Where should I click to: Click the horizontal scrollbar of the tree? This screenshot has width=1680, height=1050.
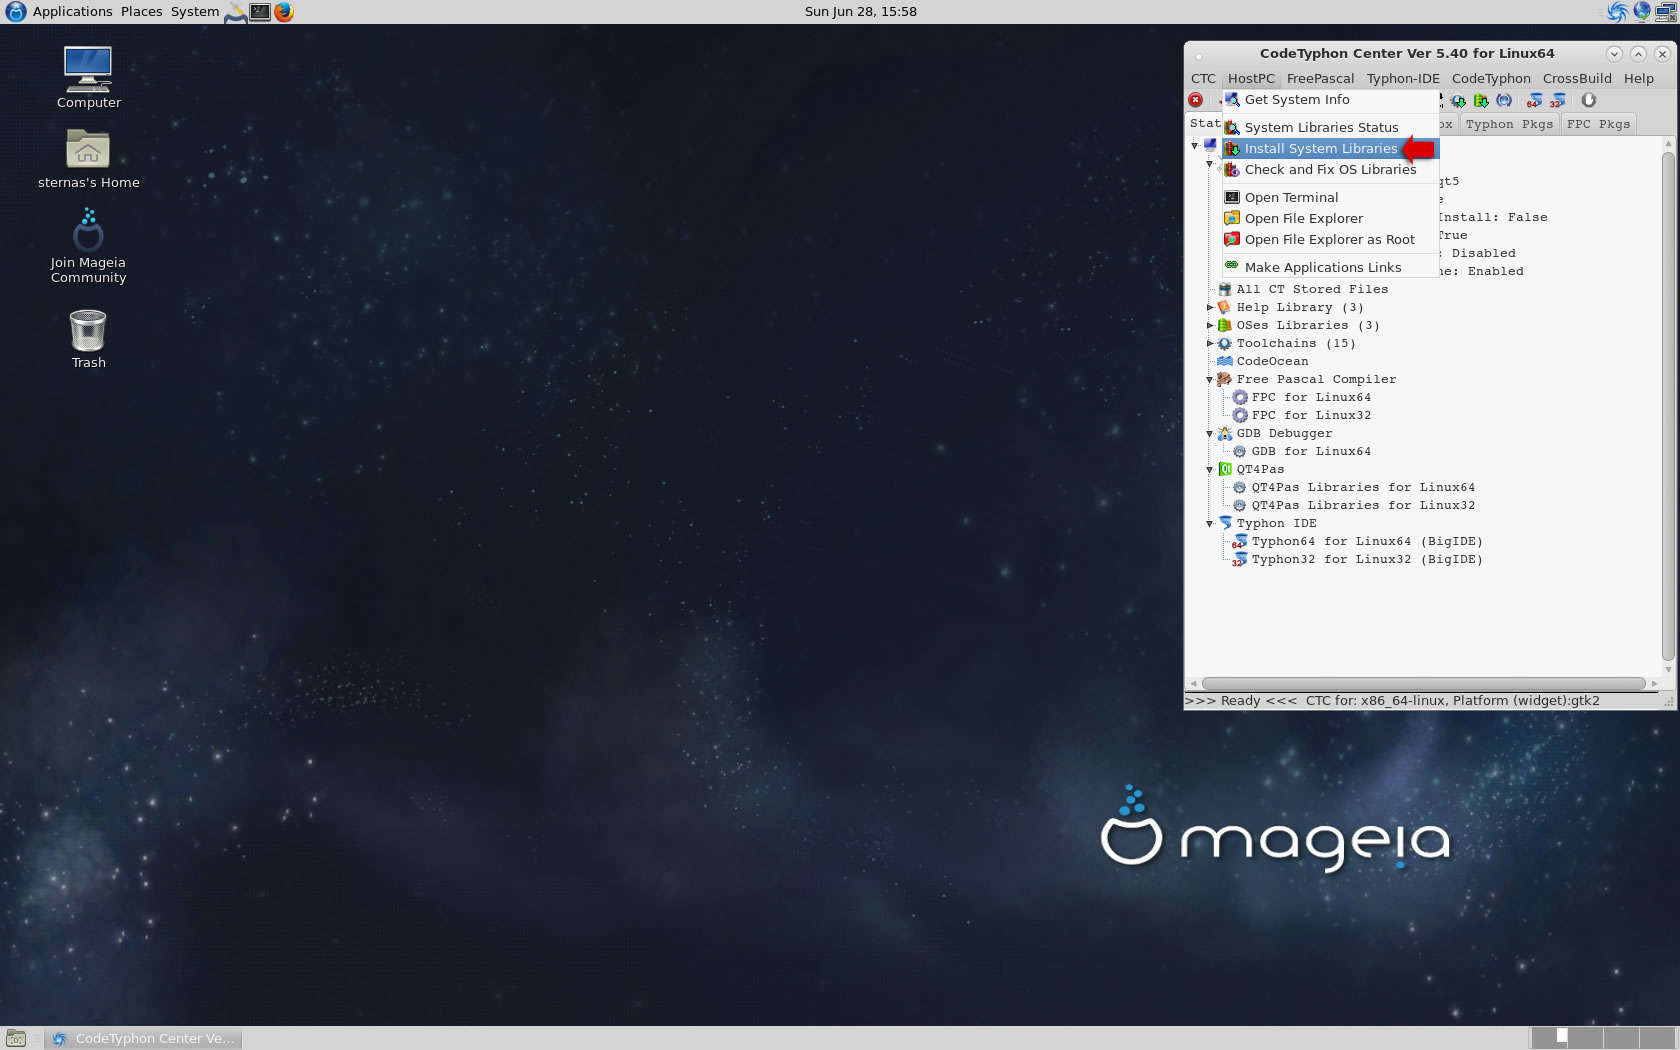[1423, 684]
